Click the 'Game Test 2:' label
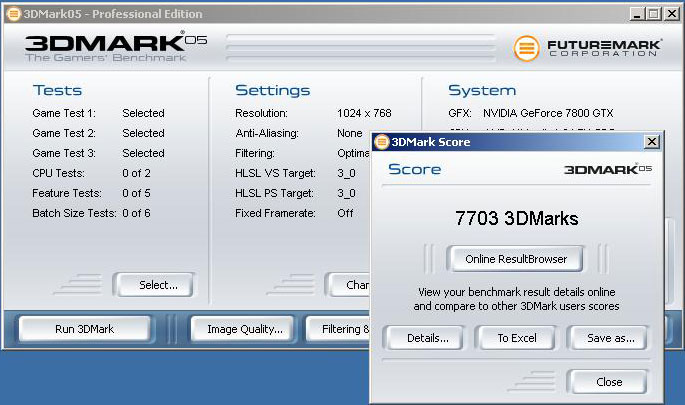Screen dimensions: 685x405 tap(64, 133)
